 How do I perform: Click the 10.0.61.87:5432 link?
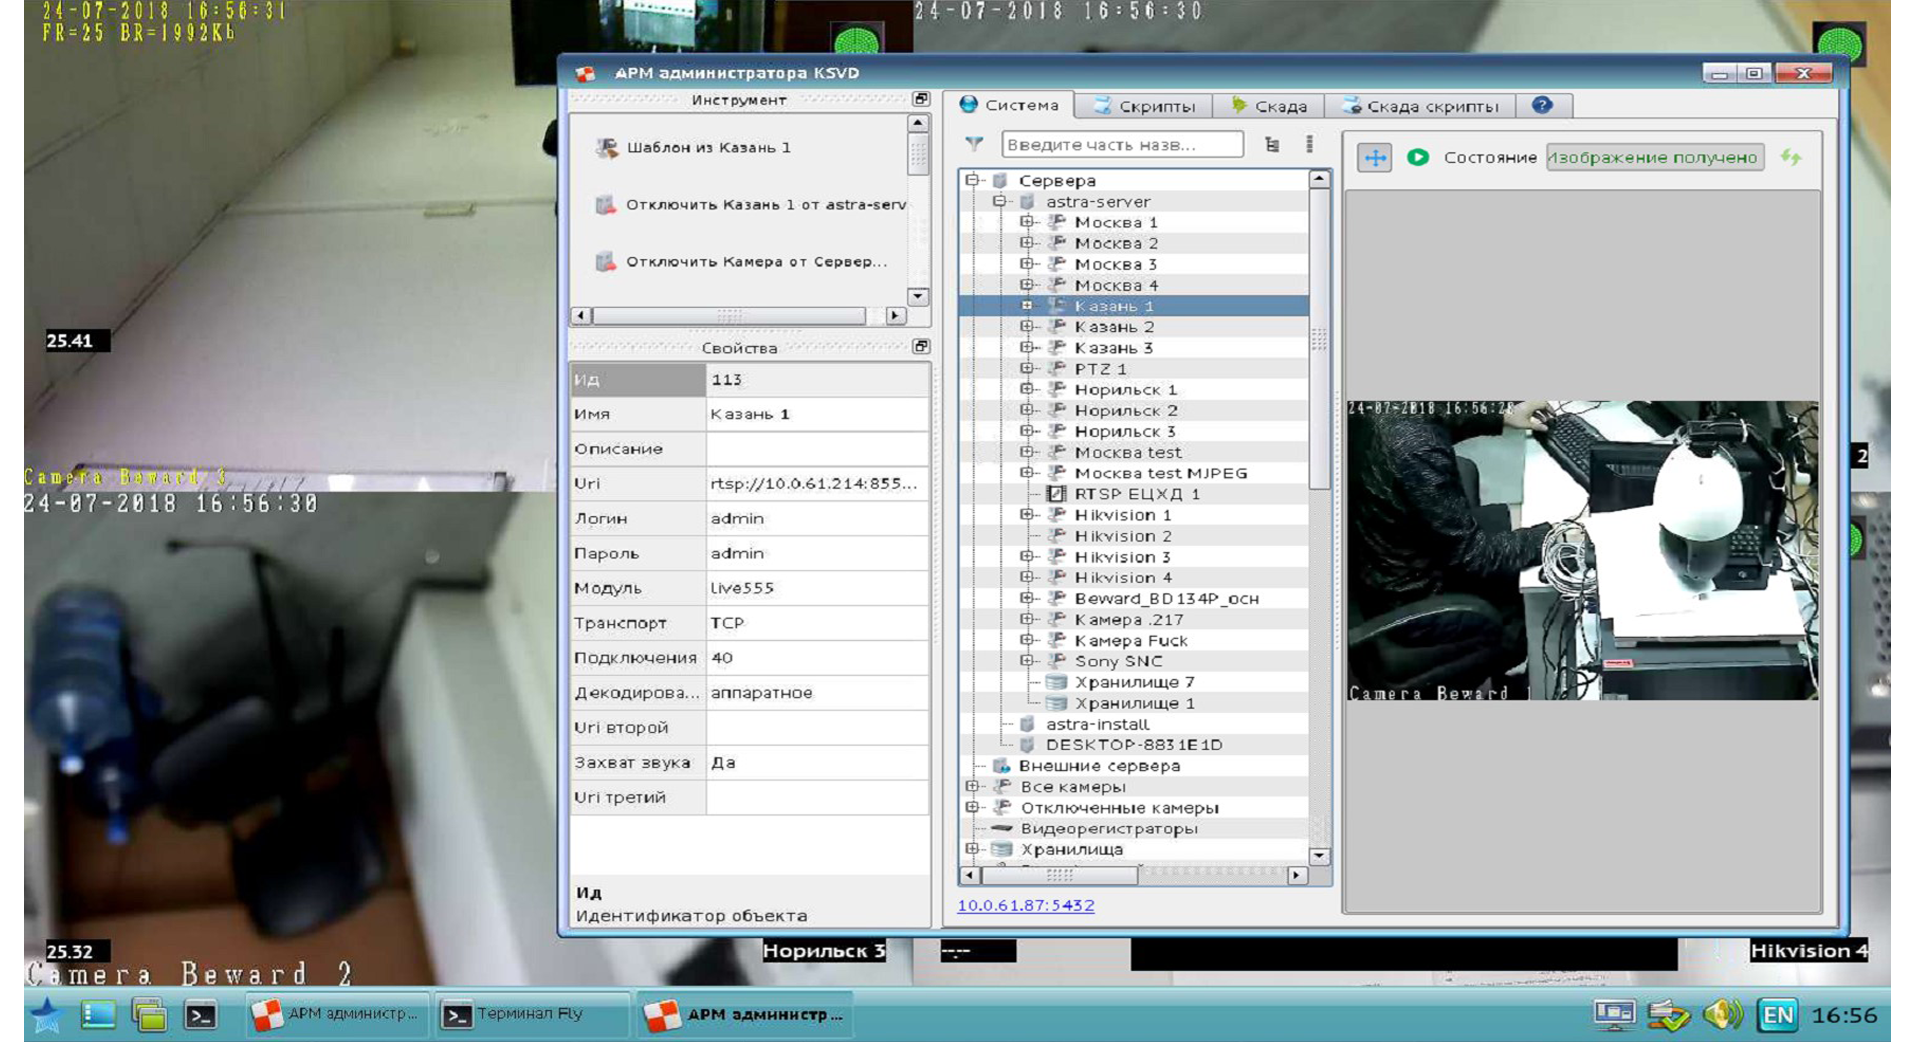tap(1025, 905)
